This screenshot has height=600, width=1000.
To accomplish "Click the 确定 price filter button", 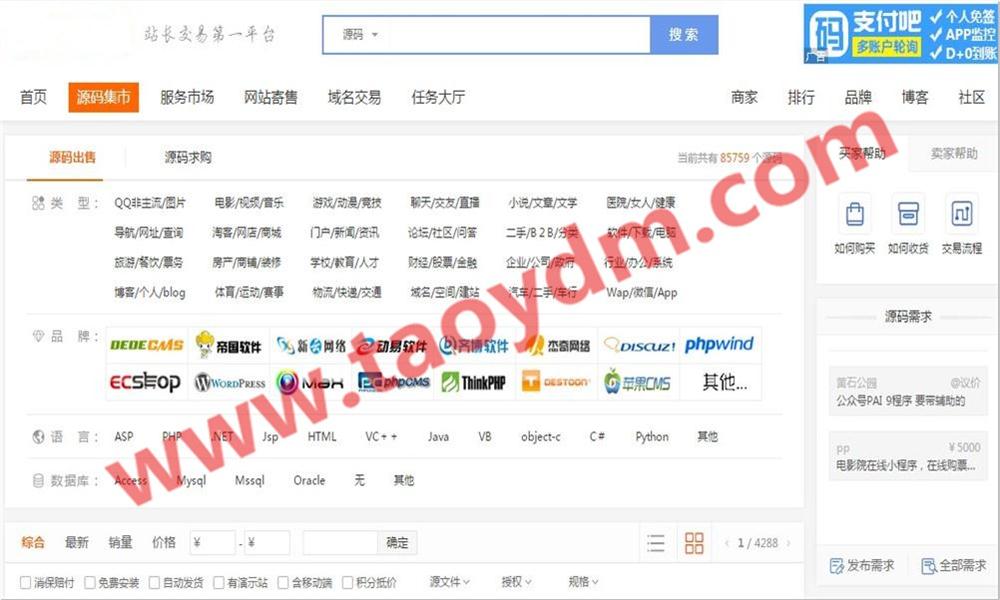I will [397, 543].
